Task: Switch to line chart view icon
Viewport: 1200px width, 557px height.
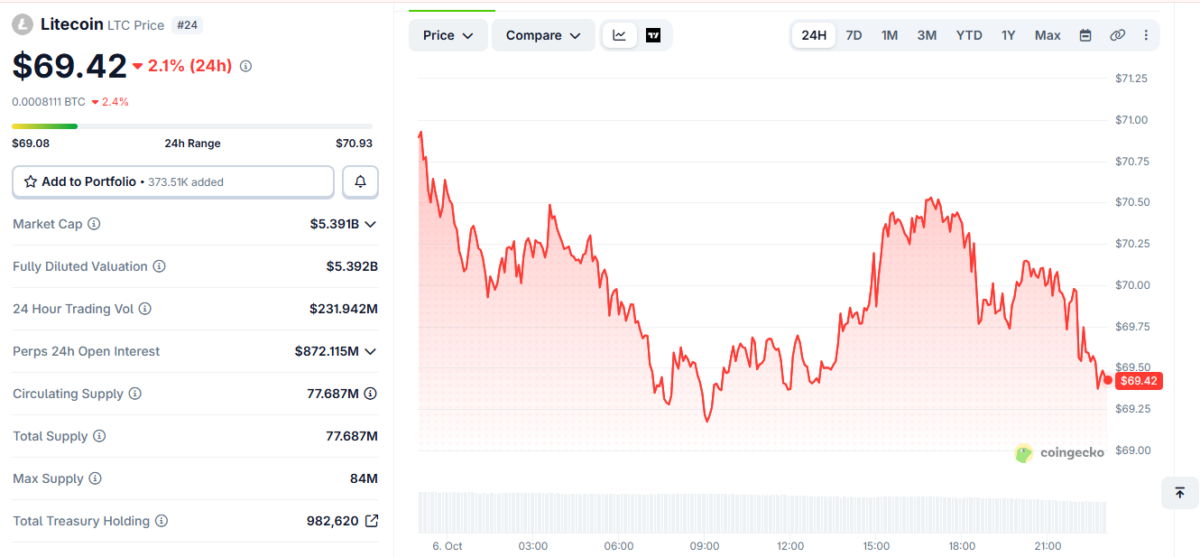Action: coord(619,35)
